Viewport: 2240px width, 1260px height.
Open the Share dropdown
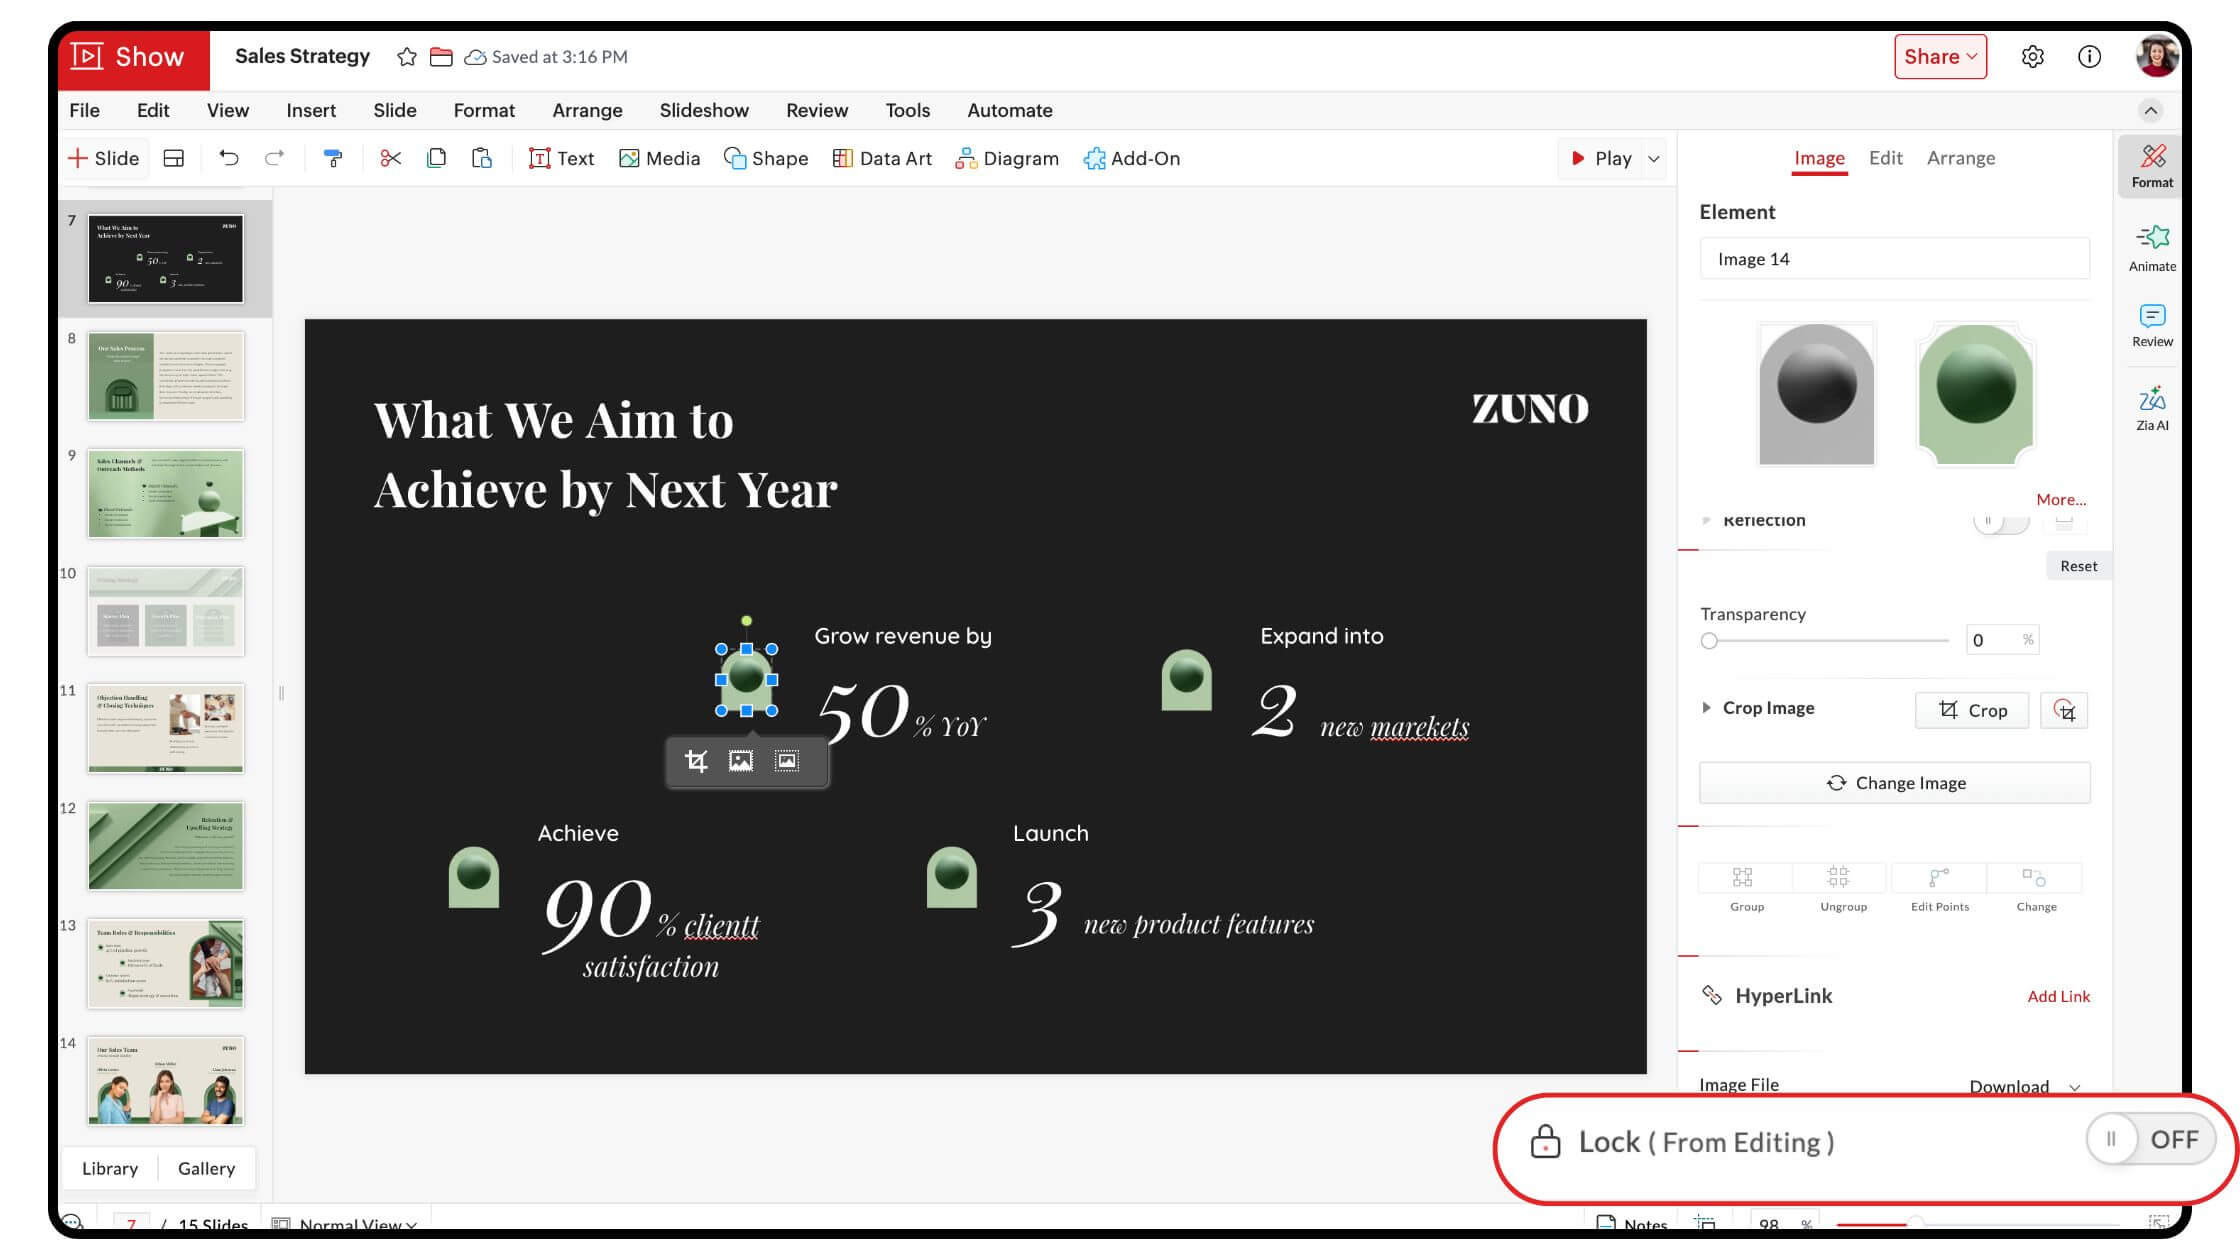coord(1939,57)
